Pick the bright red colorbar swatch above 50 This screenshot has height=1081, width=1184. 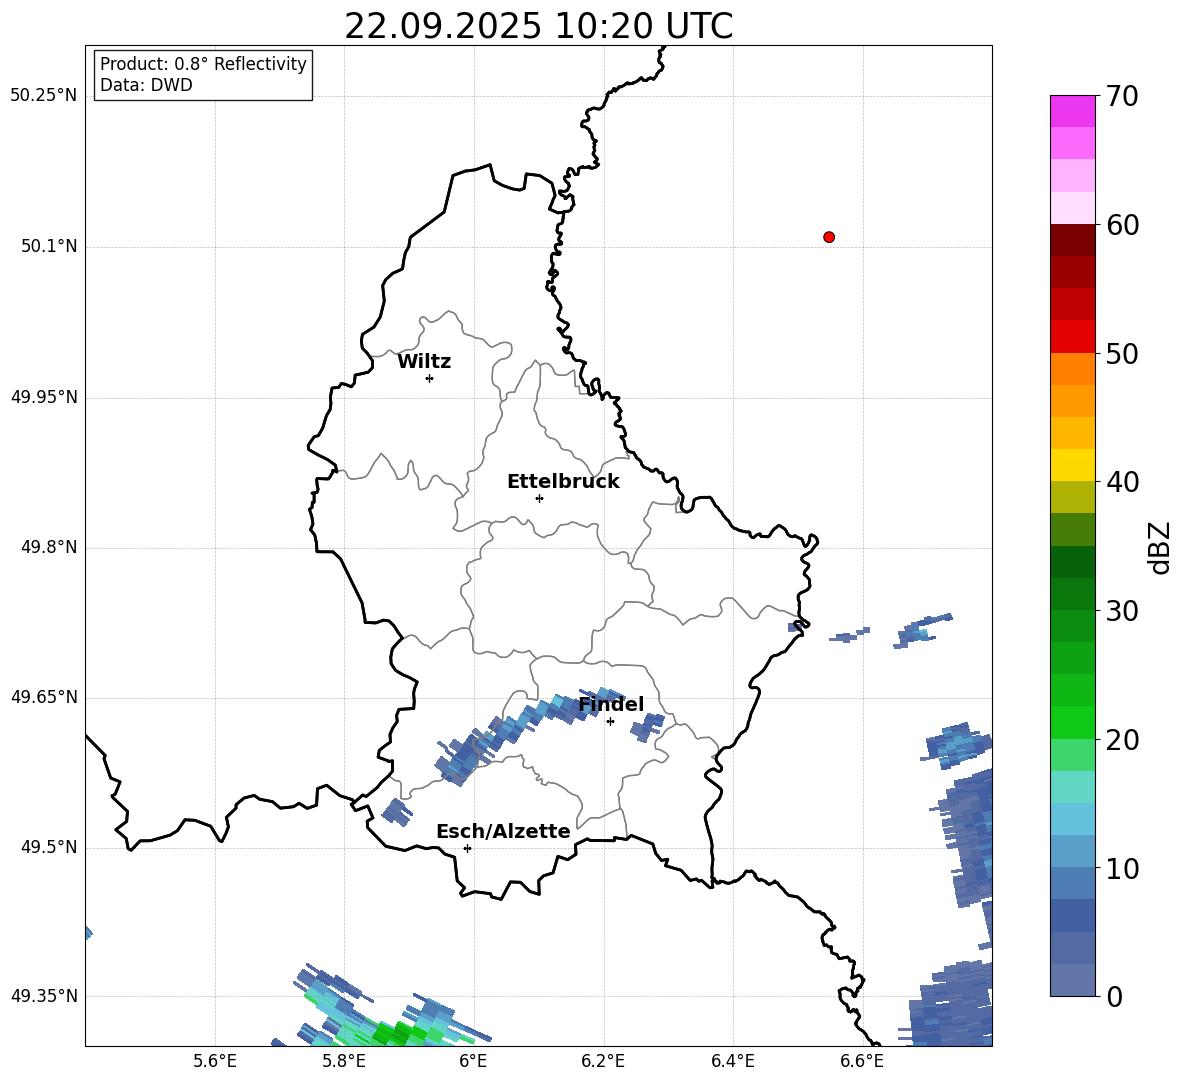[x=1072, y=337]
